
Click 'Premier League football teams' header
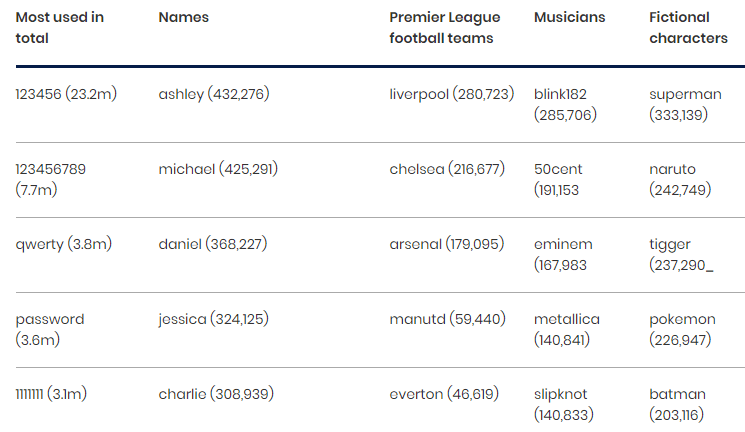pyautogui.click(x=444, y=28)
